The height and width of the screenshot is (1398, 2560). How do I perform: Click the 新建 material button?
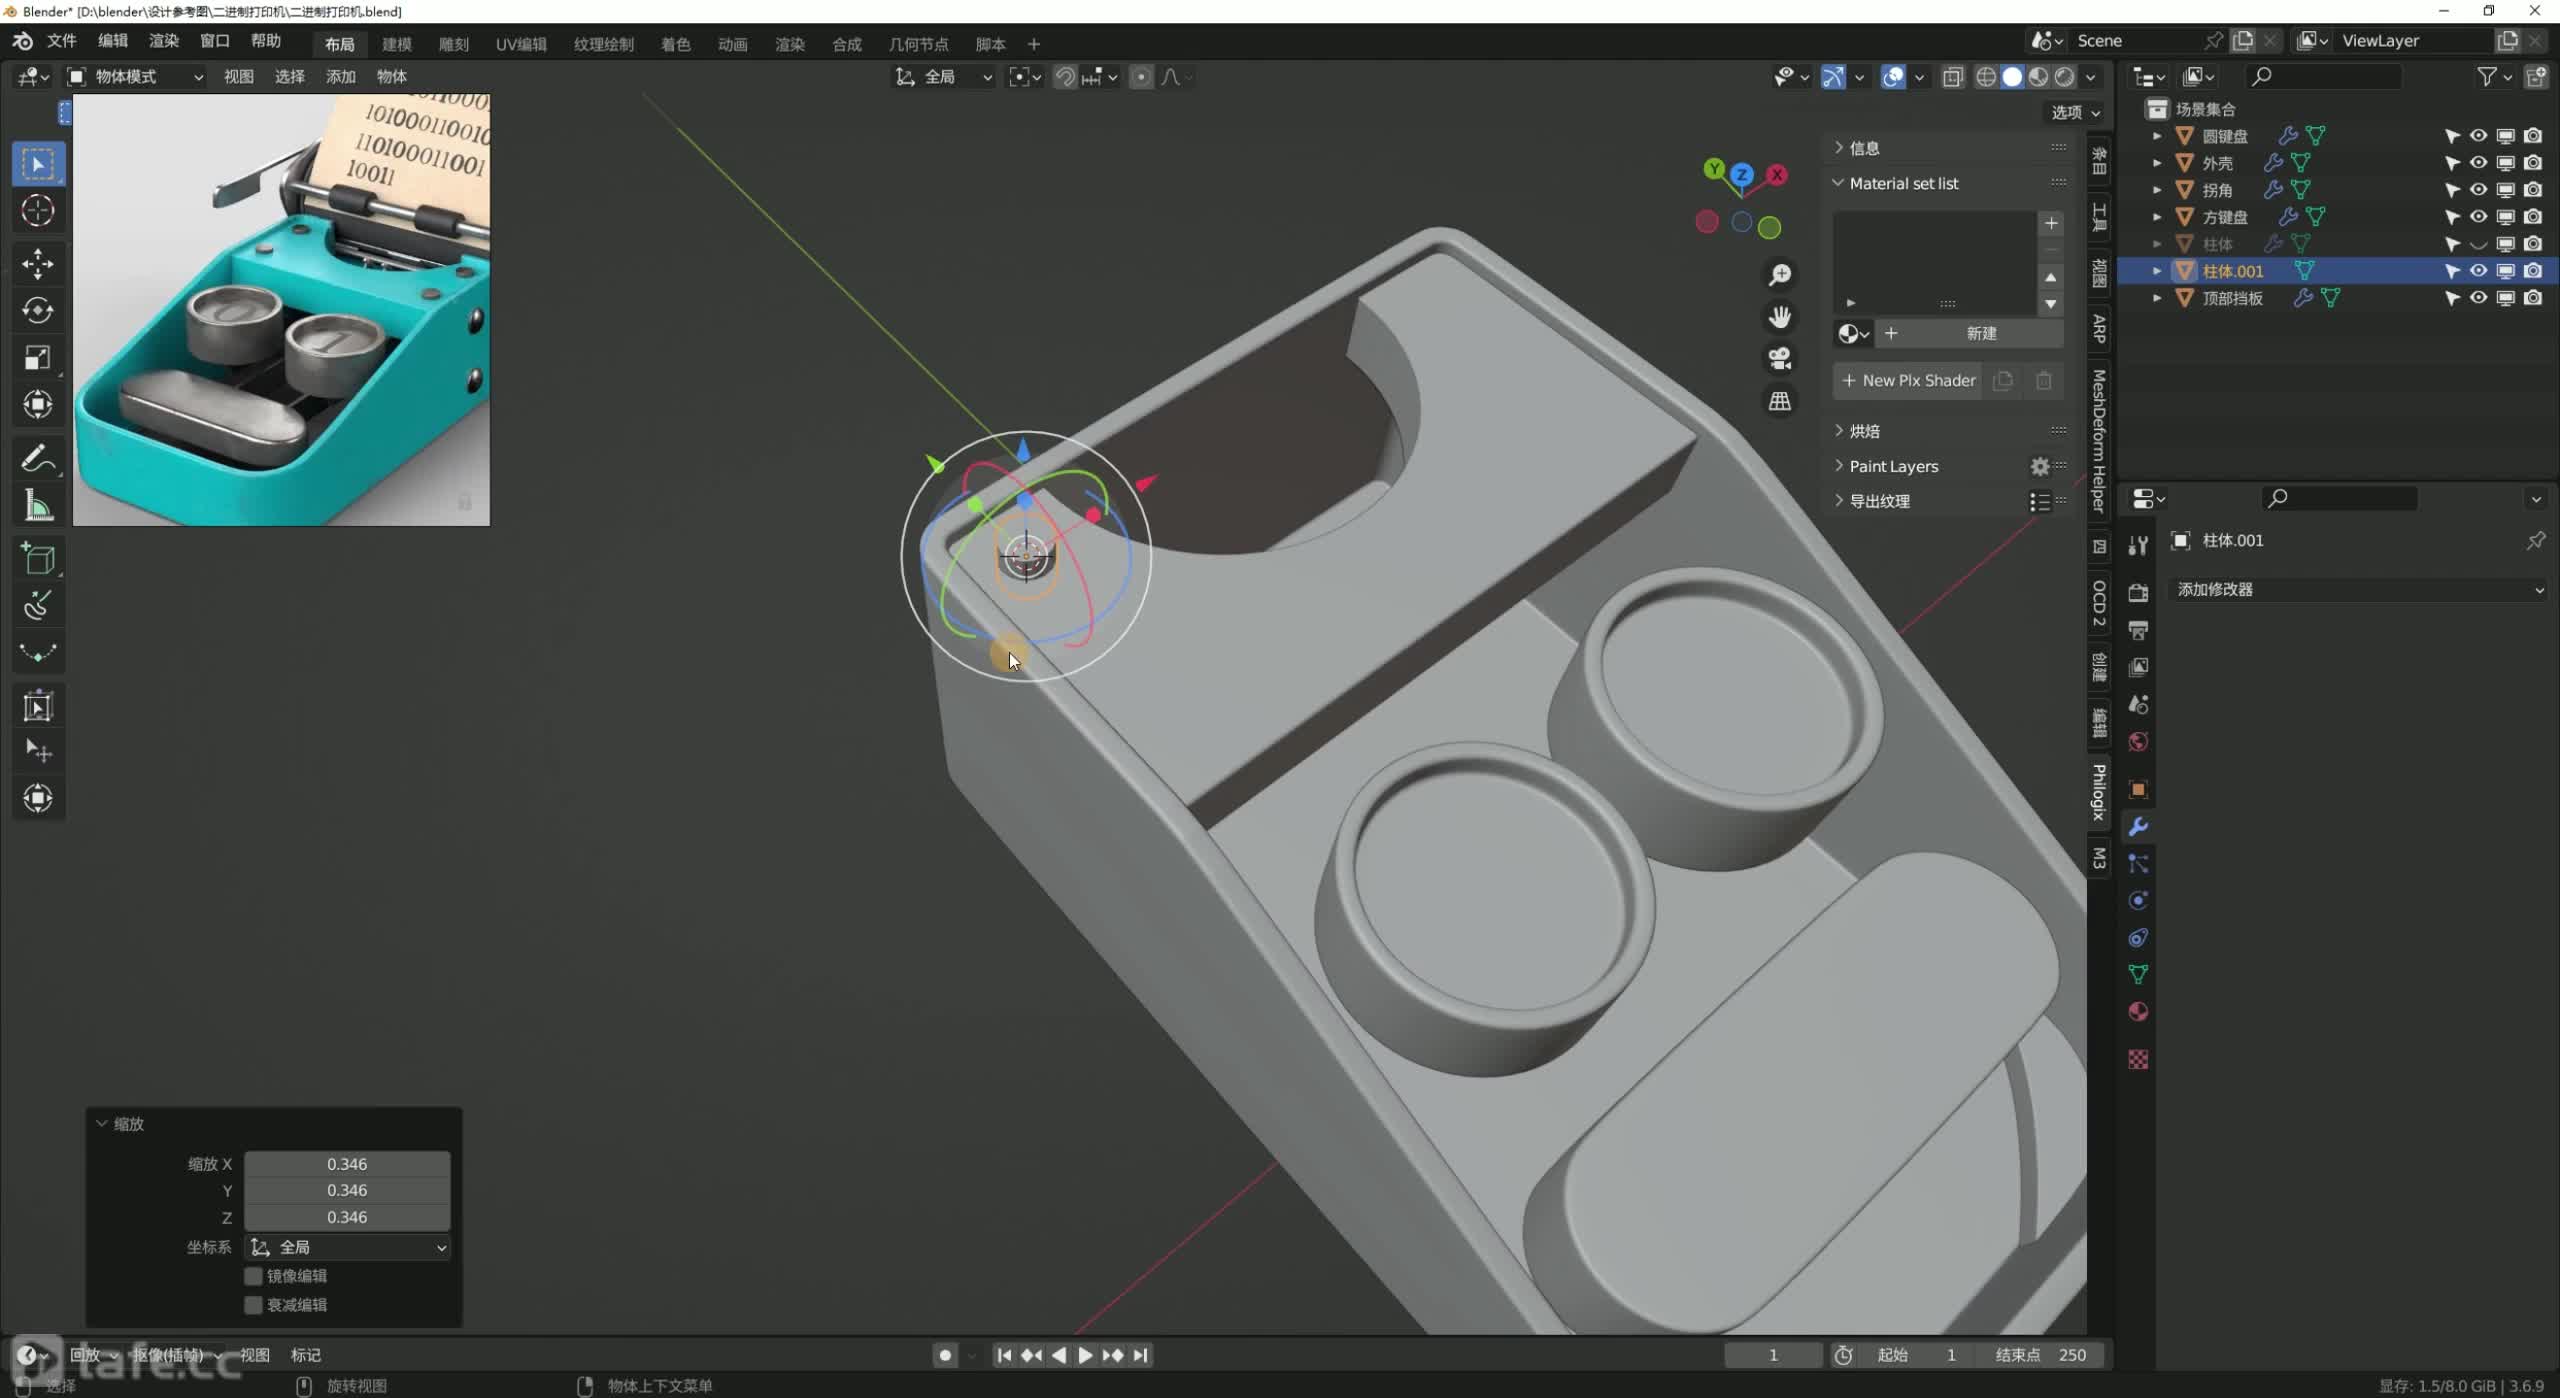1980,334
